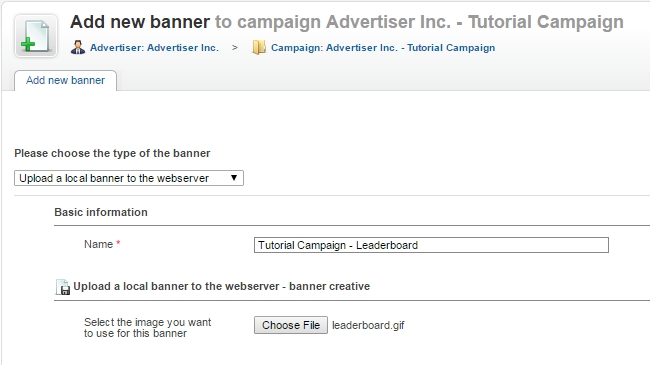This screenshot has width=650, height=365.
Task: Click the advertiser person icon in breadcrumb
Action: coord(78,48)
